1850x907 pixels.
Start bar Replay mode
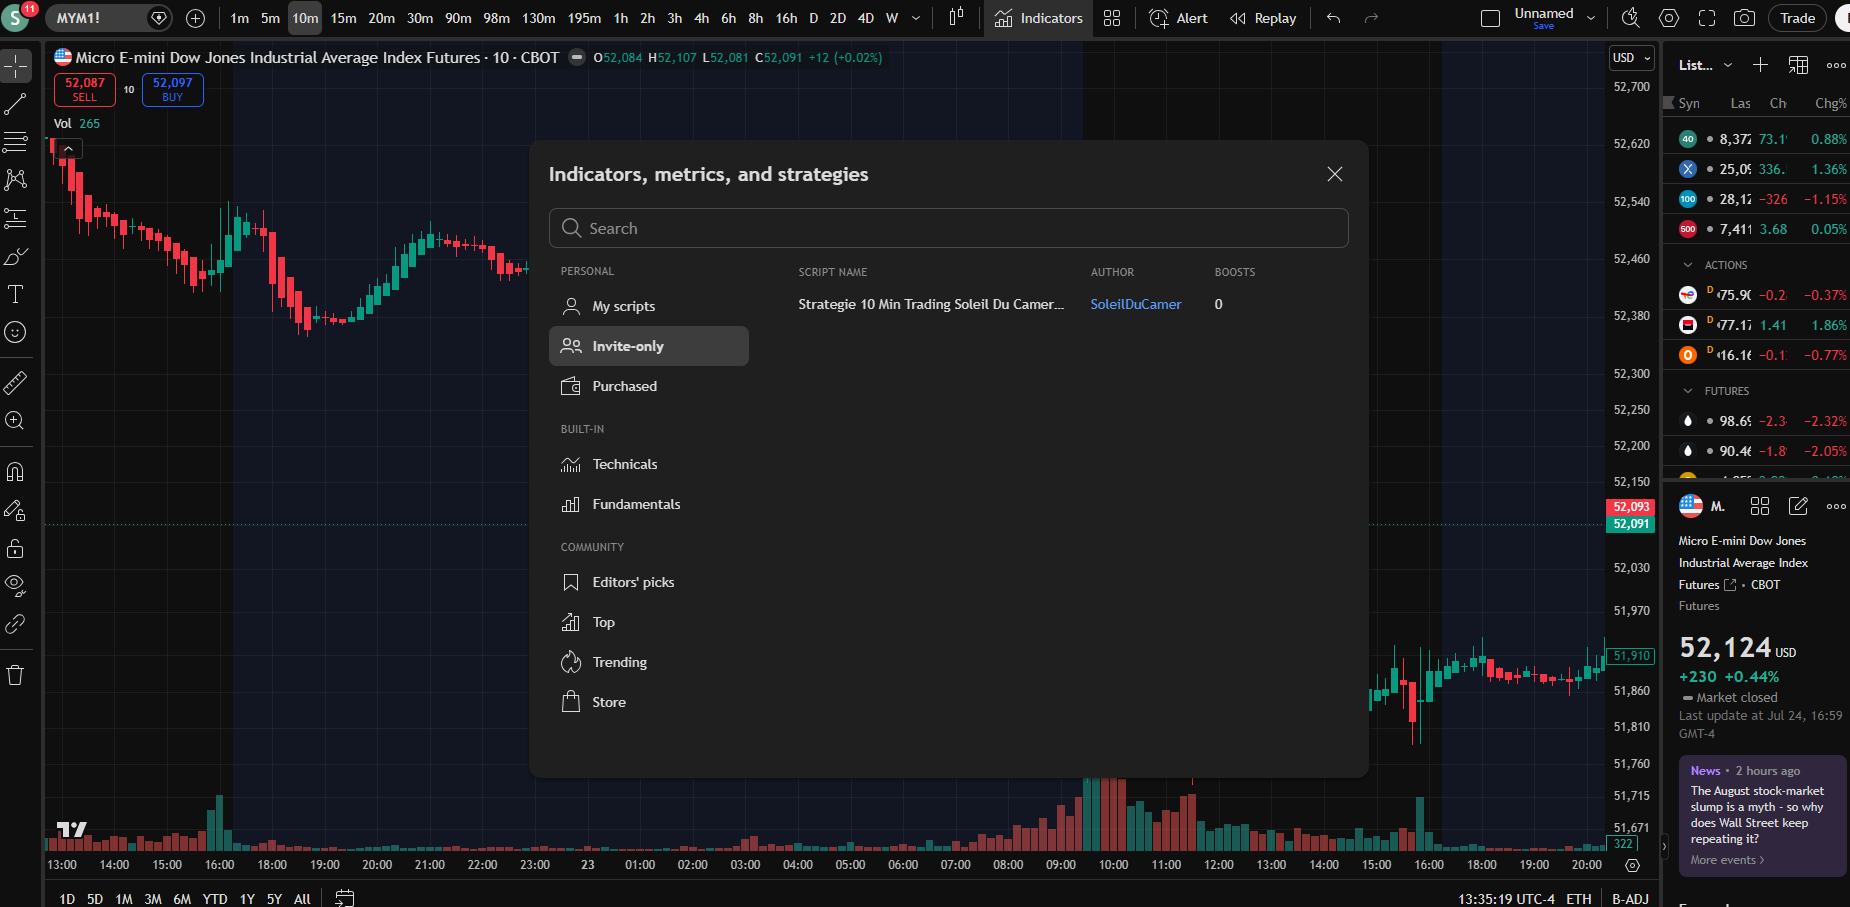click(1263, 18)
